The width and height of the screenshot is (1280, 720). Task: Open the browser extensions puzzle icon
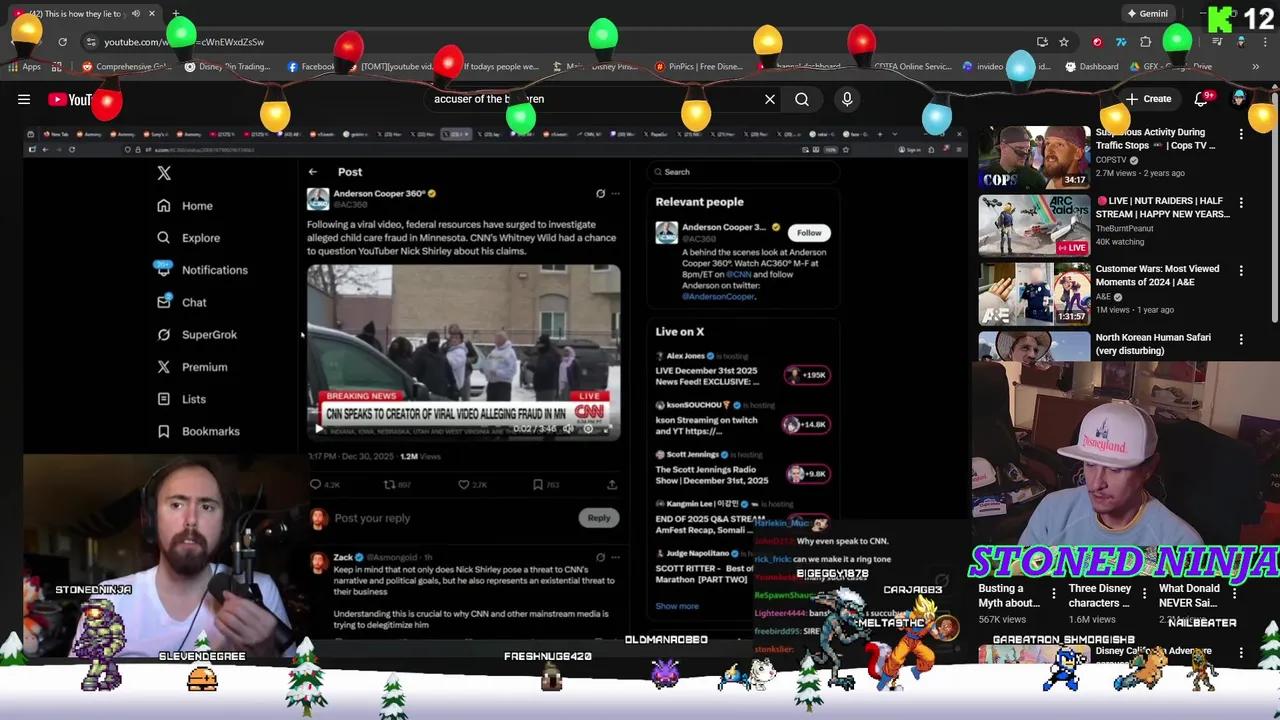(x=1146, y=42)
